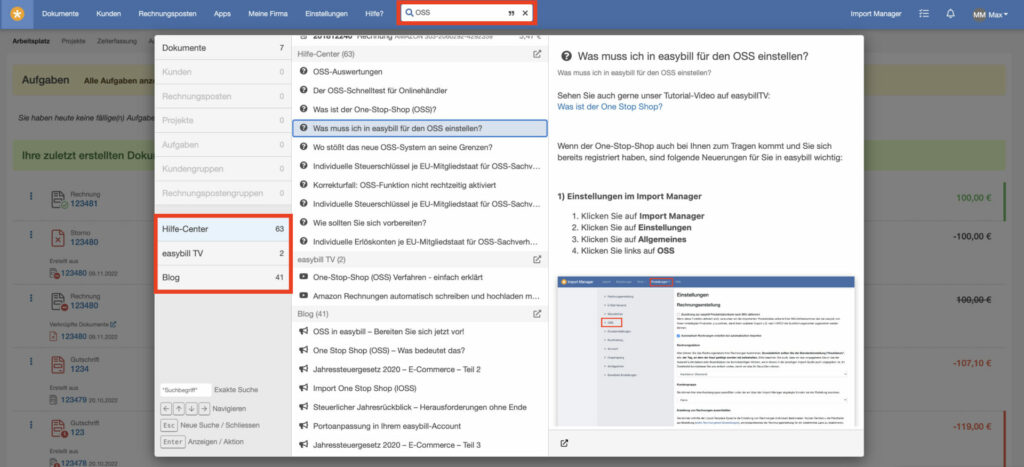Filter results by Blog category

223,277
